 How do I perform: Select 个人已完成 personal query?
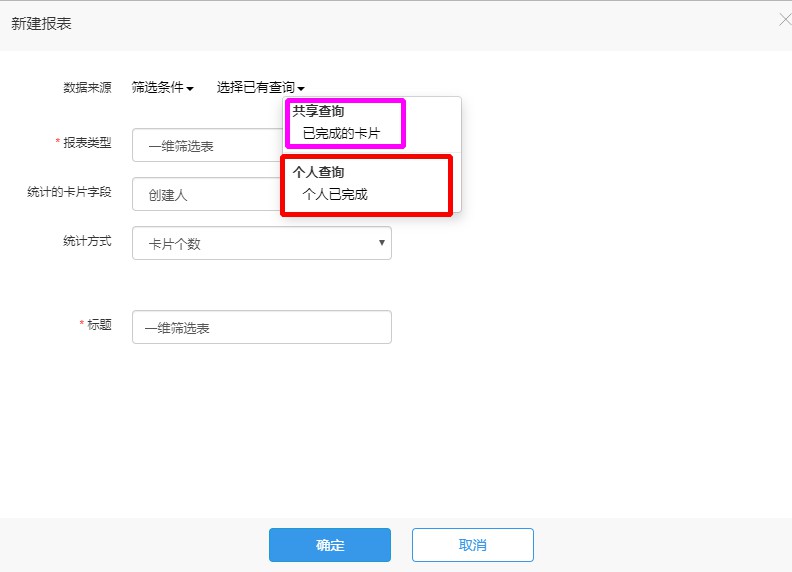click(334, 194)
